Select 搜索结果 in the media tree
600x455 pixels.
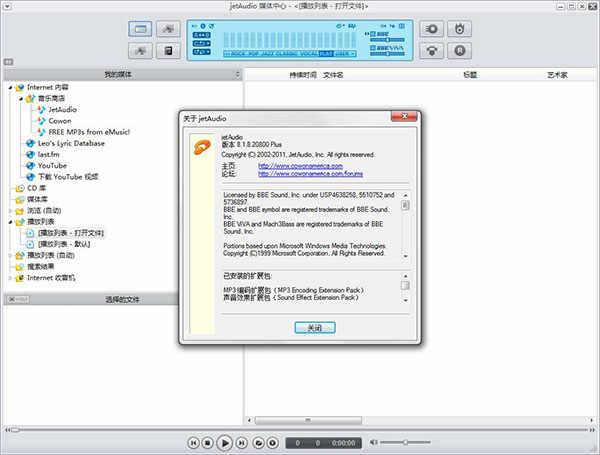pyautogui.click(x=40, y=267)
